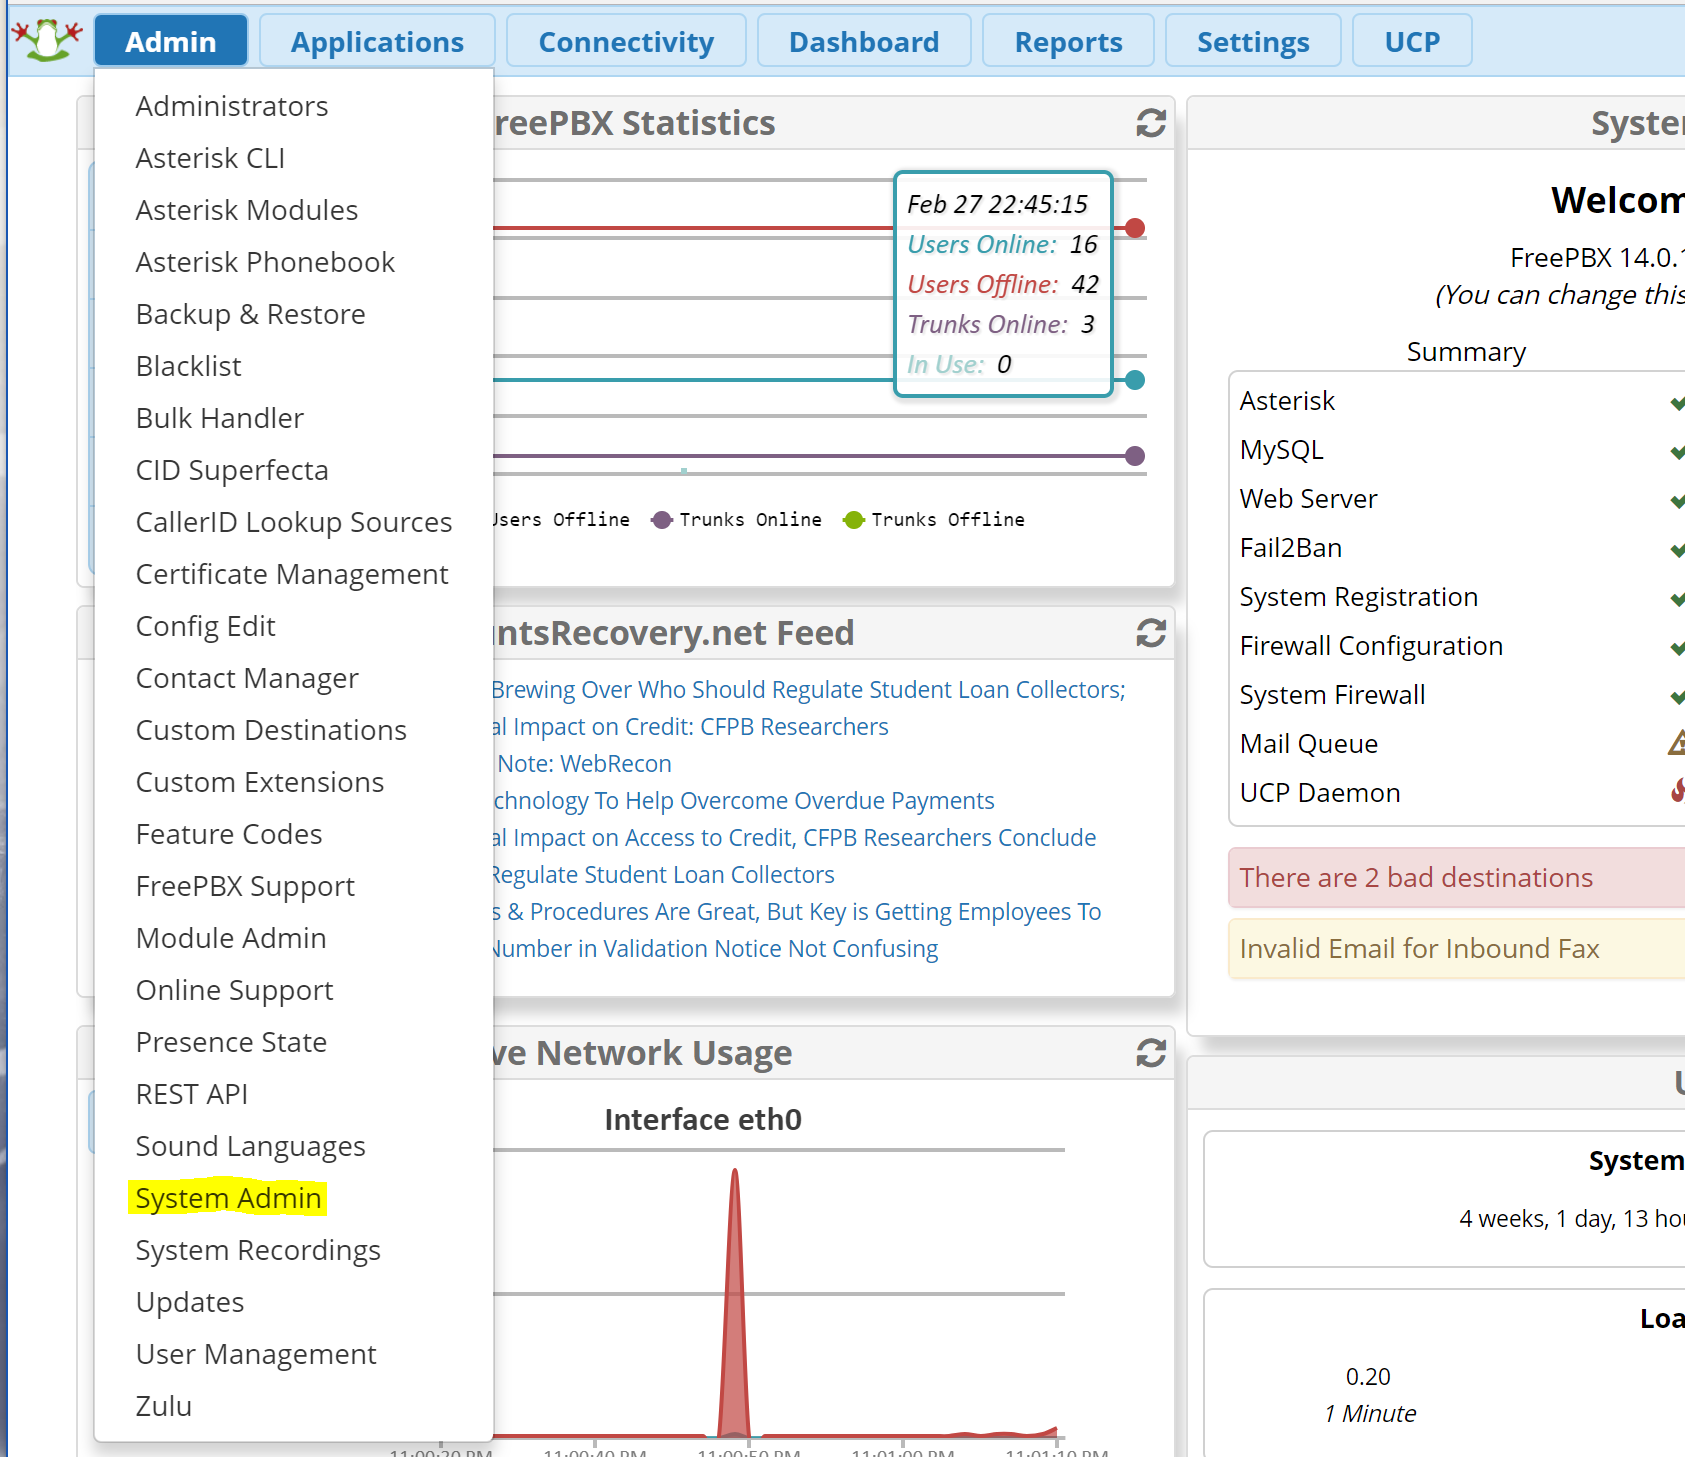Click the 'Trunks Online: 3' tooltip line
The height and width of the screenshot is (1457, 1685).
1001,325
